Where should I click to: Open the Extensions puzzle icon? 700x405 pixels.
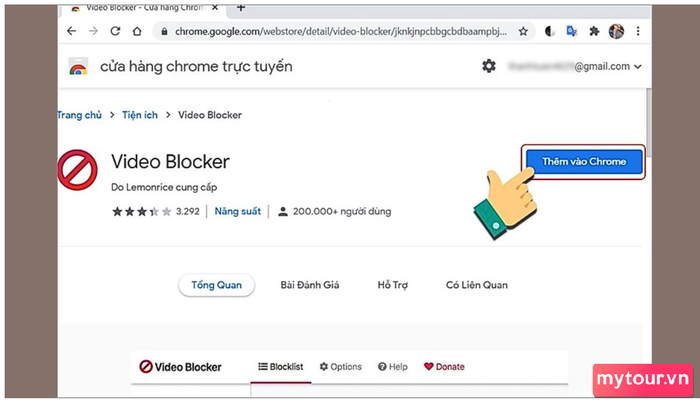[594, 31]
